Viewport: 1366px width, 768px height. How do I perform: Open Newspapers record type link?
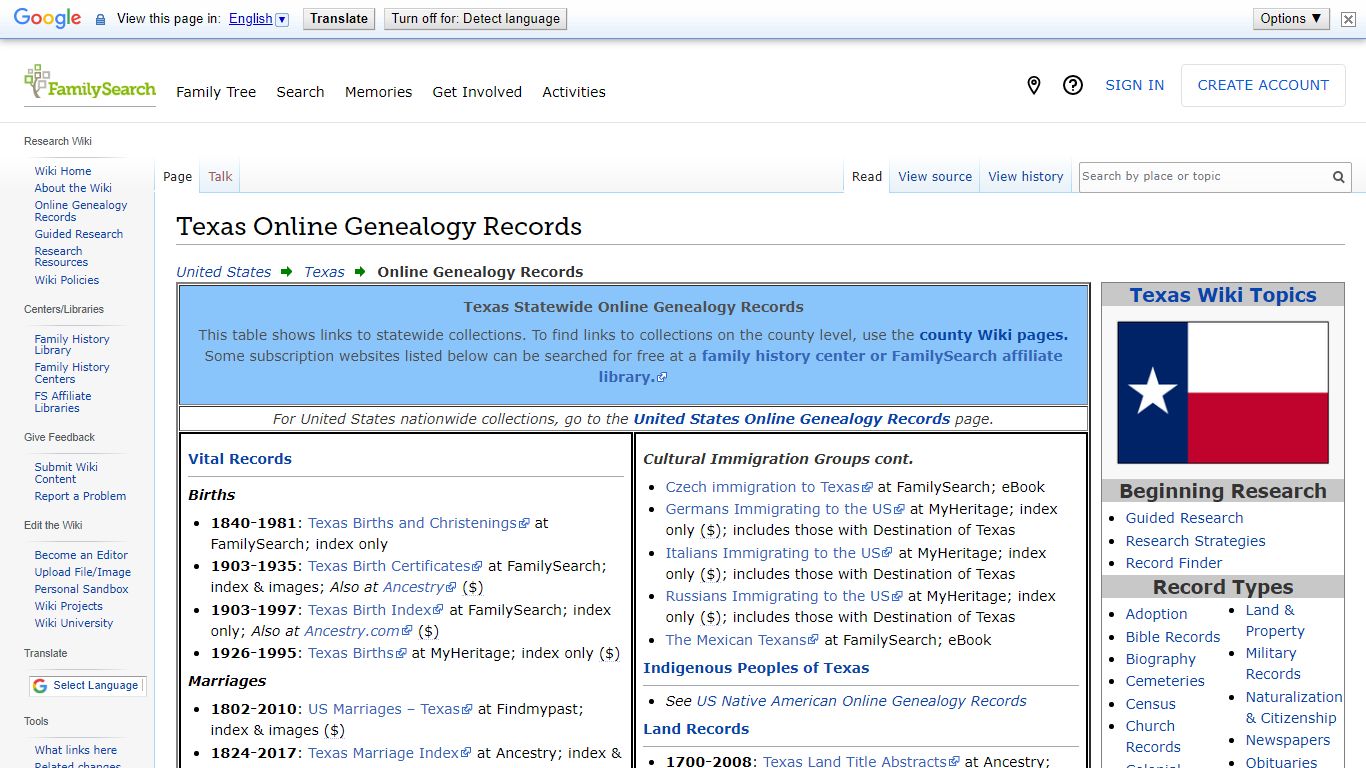click(x=1288, y=740)
